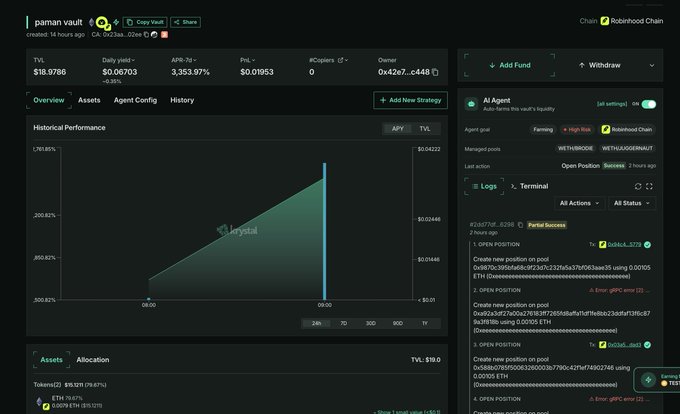The height and width of the screenshot is (414, 680).
Task: Expand the Withdraw options chevron
Action: coord(652,65)
